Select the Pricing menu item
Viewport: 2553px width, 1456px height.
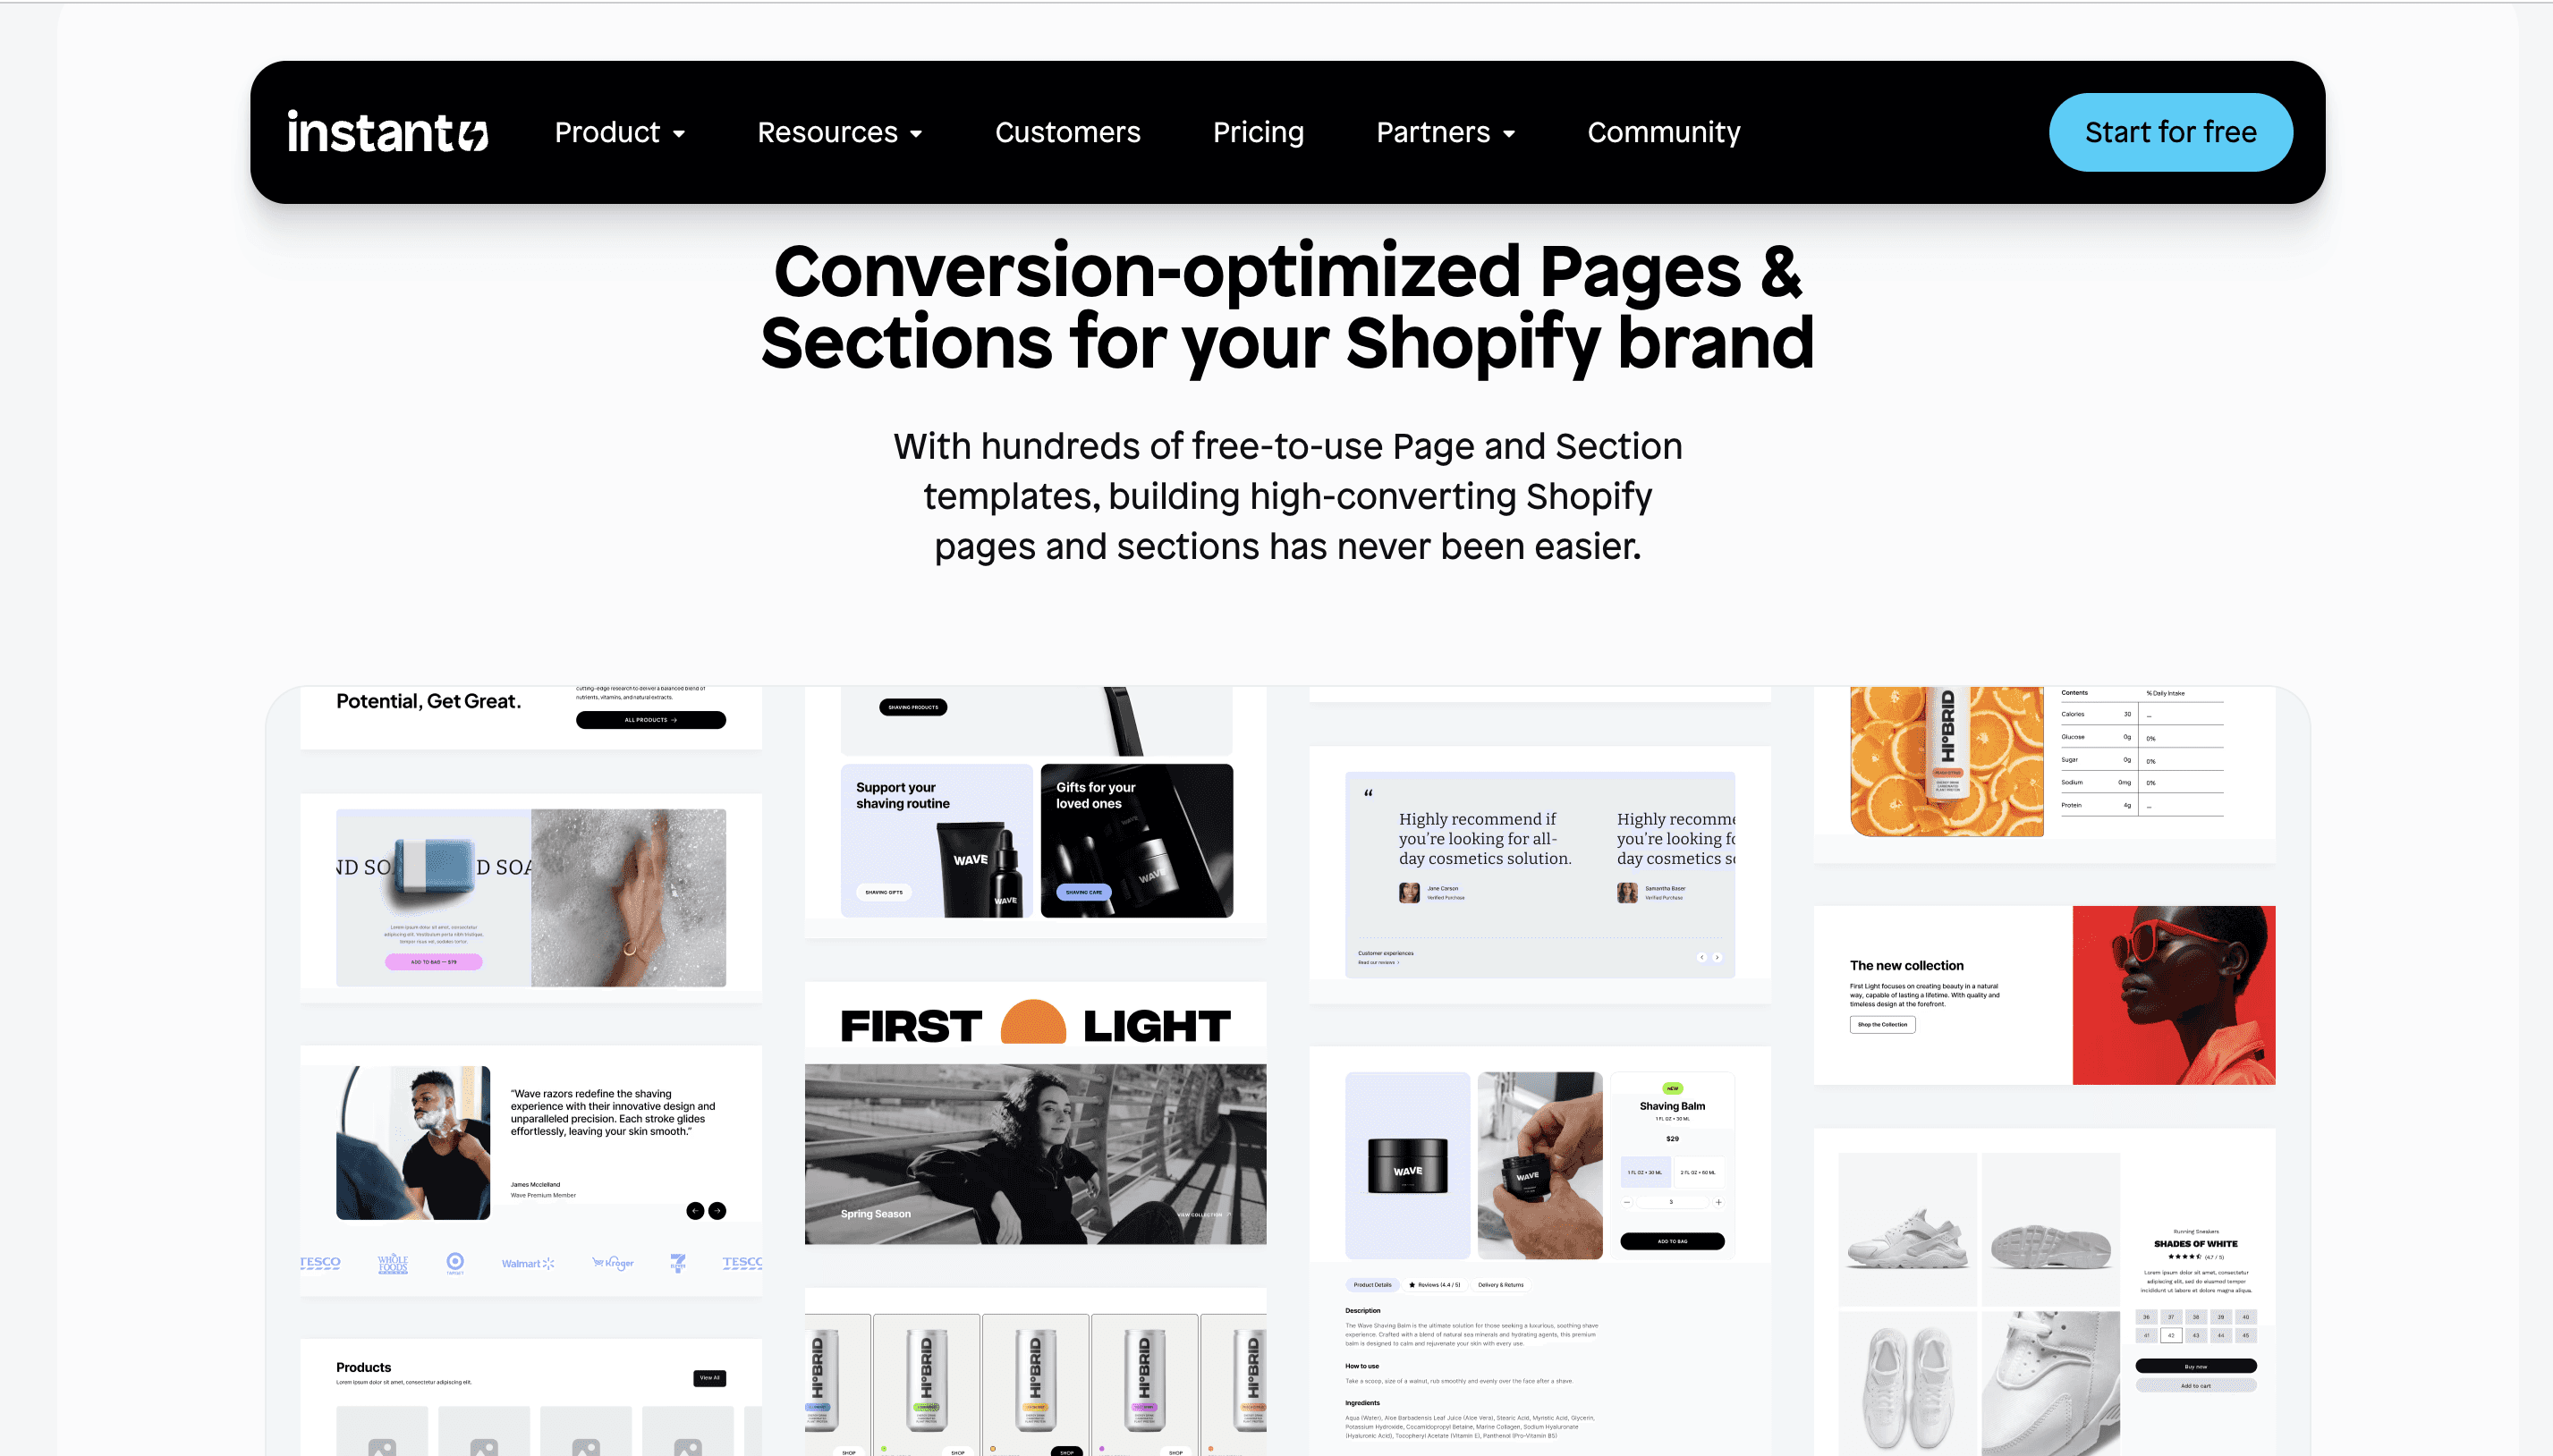tap(1257, 131)
